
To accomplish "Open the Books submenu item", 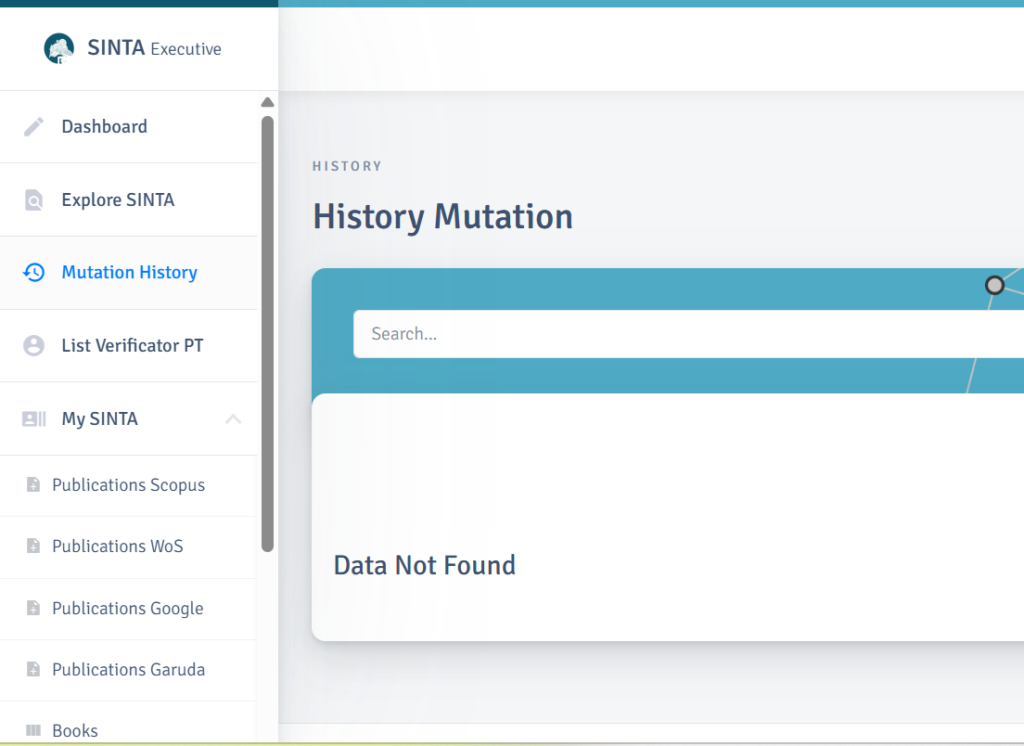I will [128, 724].
